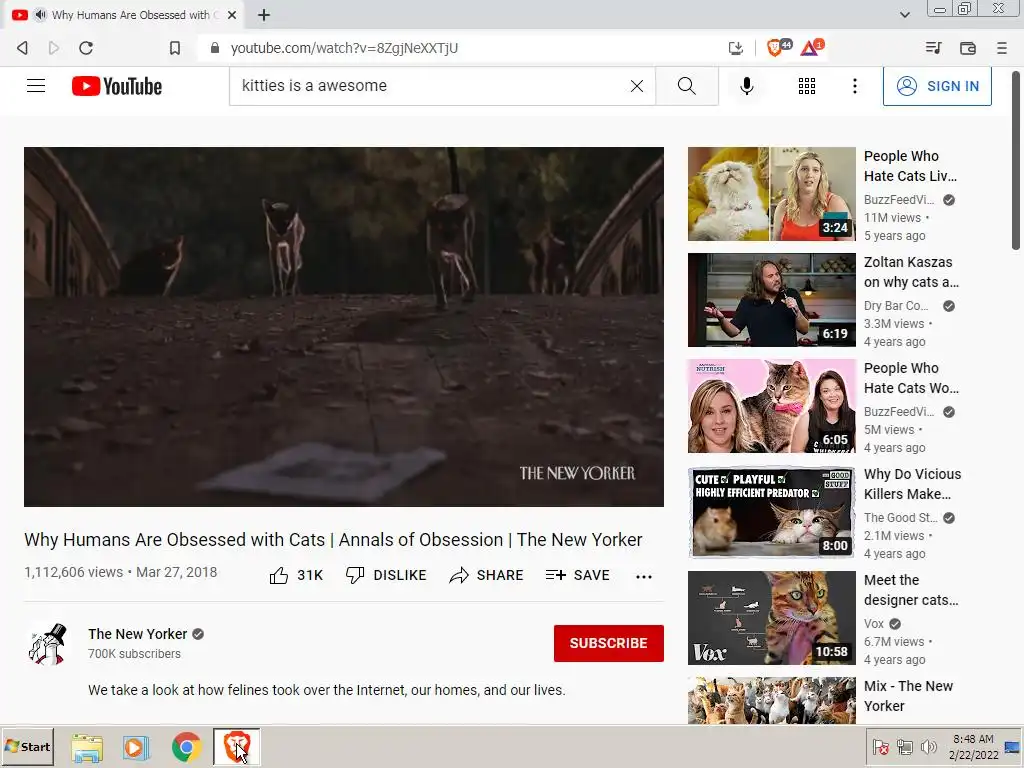This screenshot has height=768, width=1024.
Task: Click the video player to pause
Action: click(x=344, y=327)
